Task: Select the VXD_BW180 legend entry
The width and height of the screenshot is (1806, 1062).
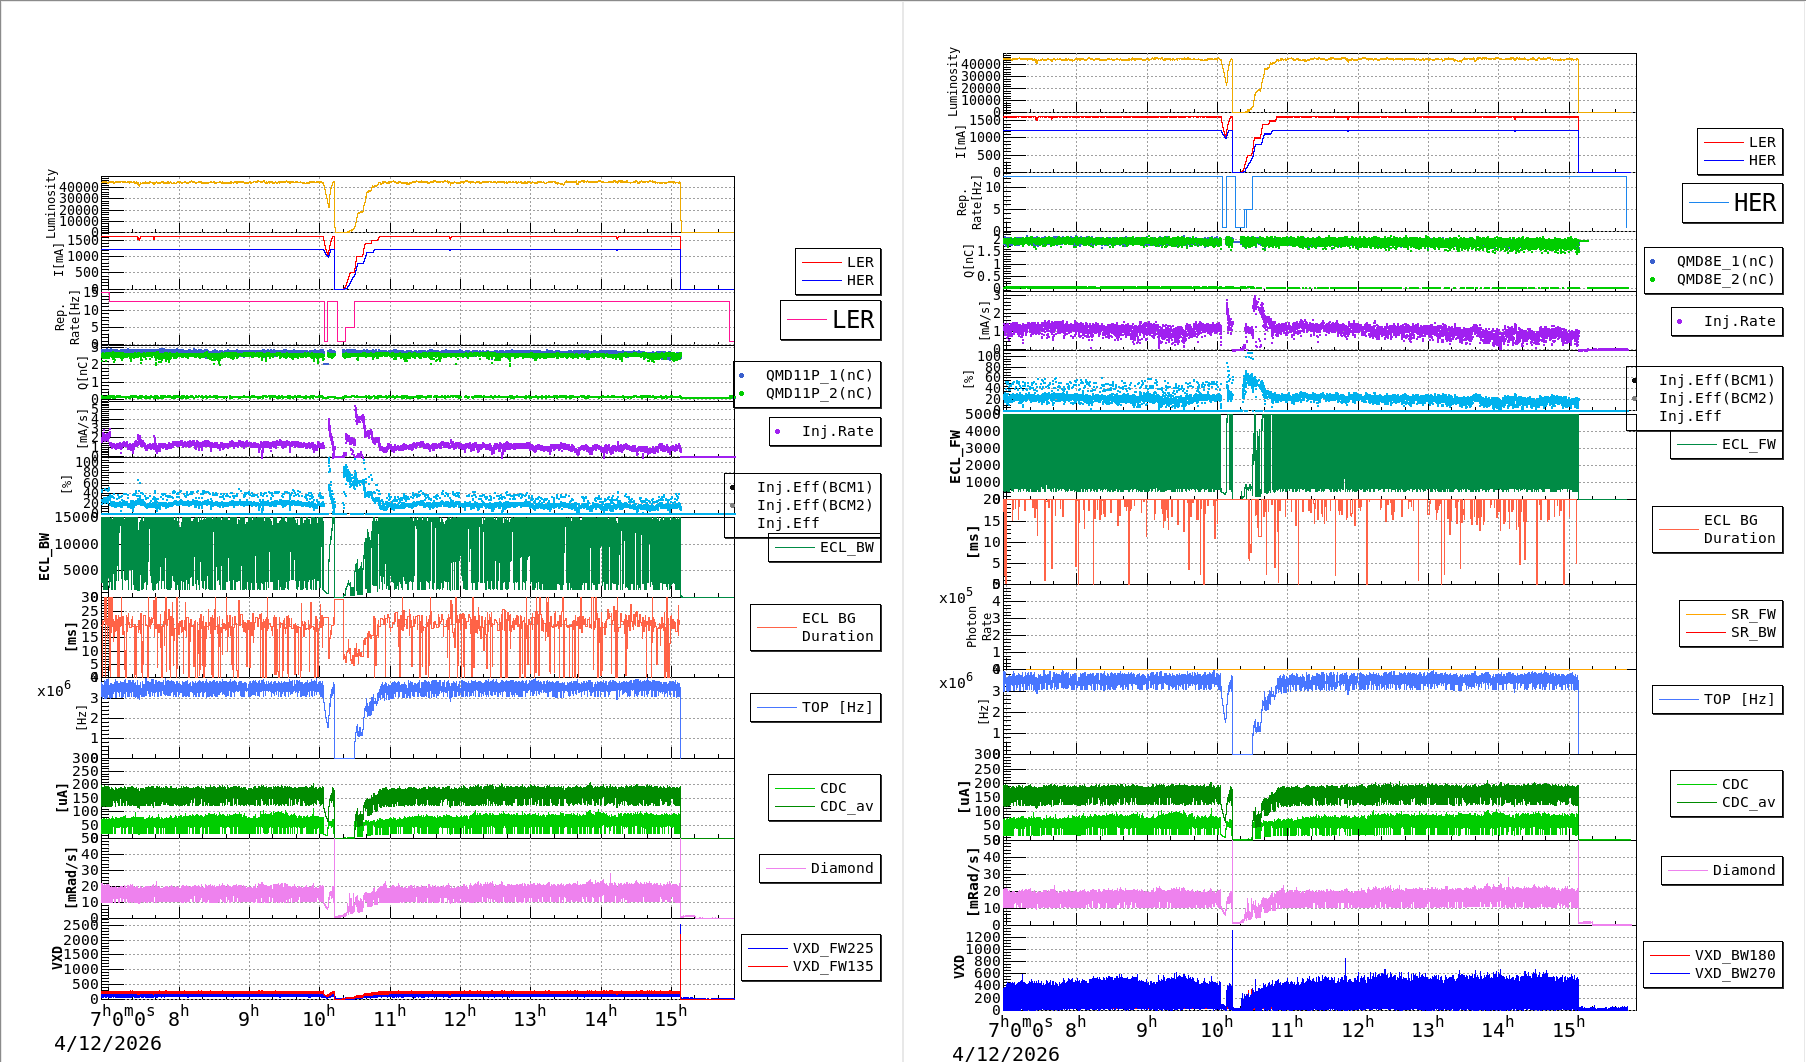Action: [1713, 956]
